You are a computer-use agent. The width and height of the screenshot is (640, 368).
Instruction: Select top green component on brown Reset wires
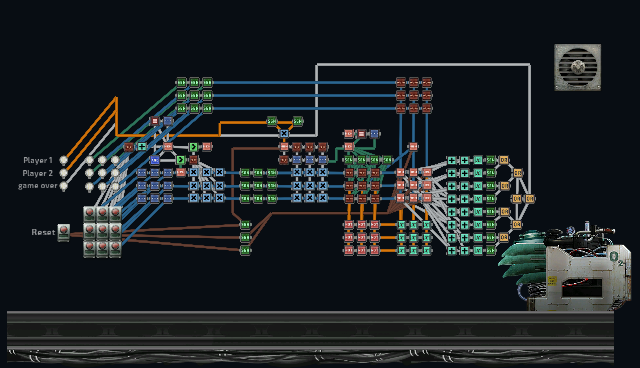tap(245, 224)
